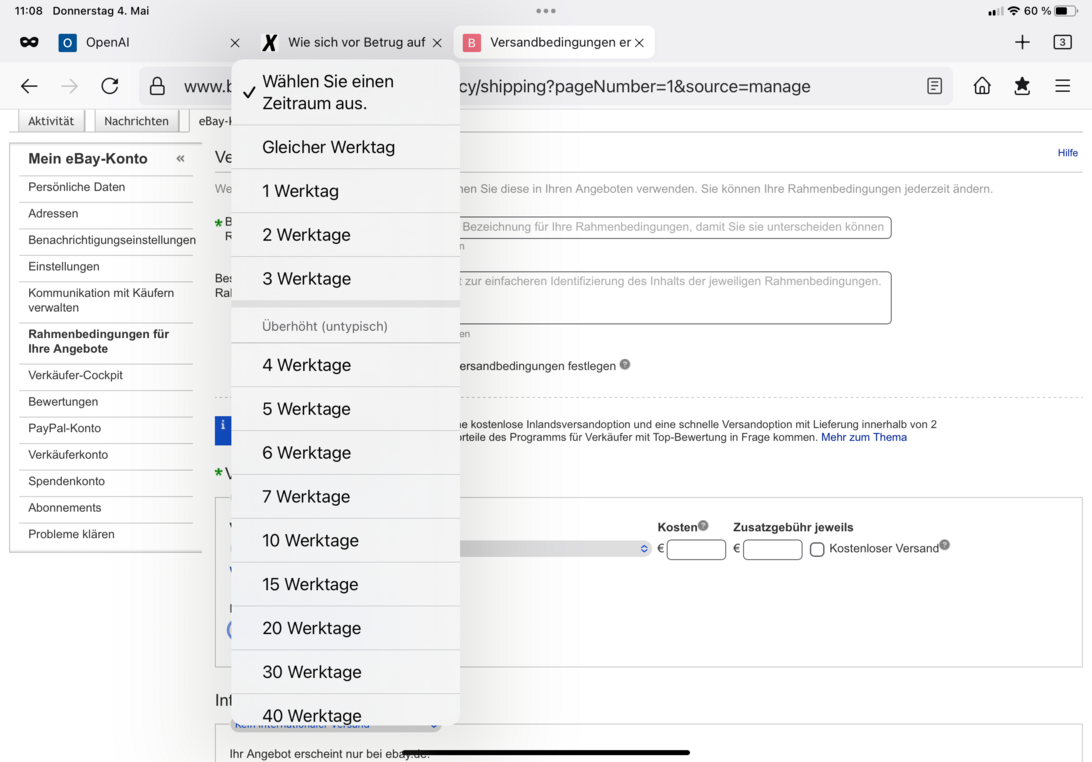Go back using the left arrow

tap(29, 86)
